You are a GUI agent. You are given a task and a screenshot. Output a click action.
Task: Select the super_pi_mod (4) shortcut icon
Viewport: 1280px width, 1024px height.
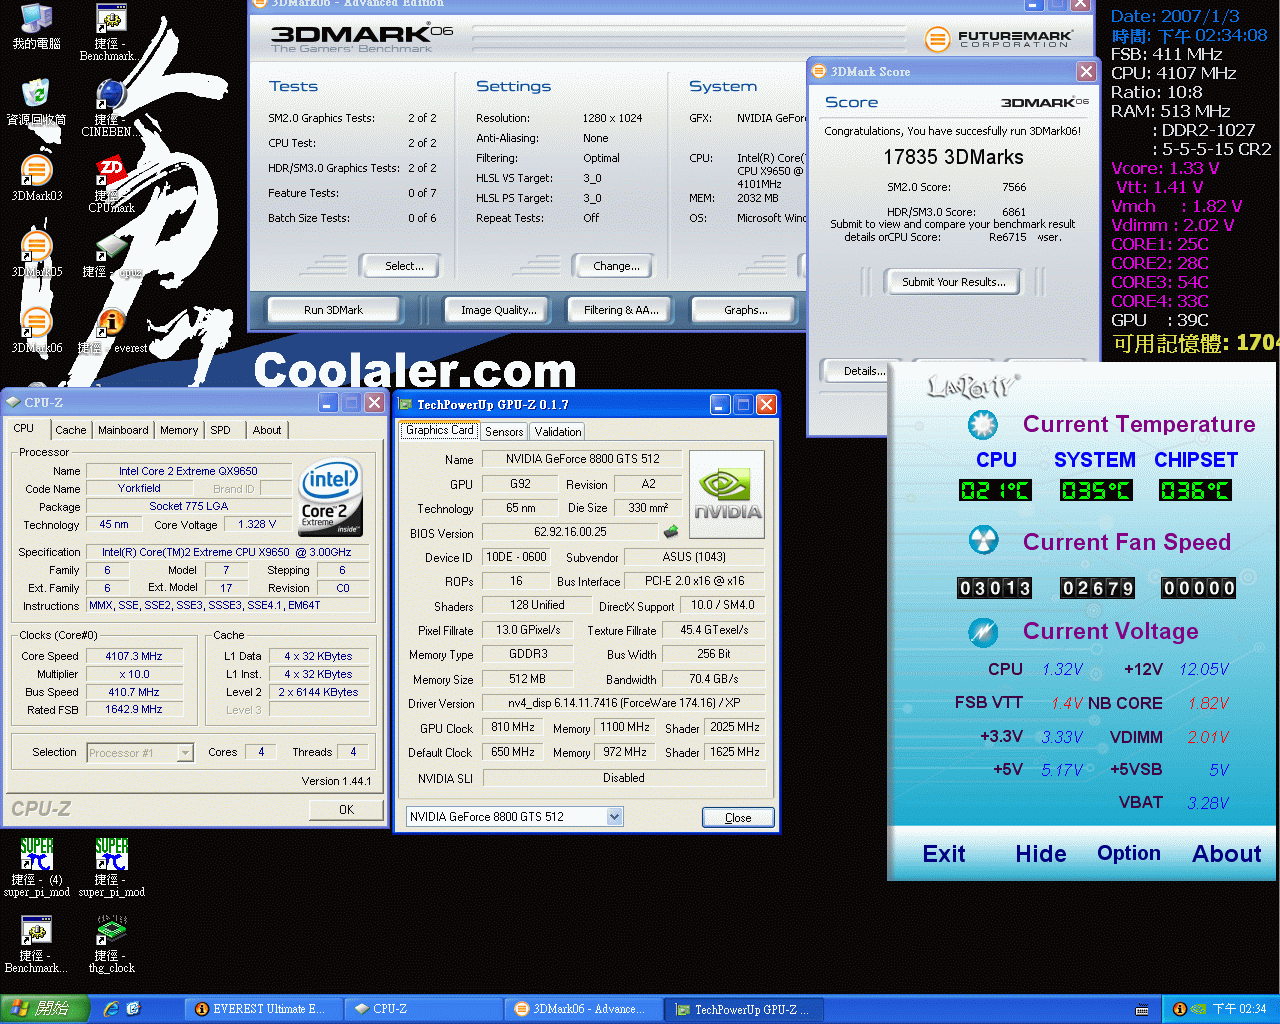pyautogui.click(x=37, y=868)
